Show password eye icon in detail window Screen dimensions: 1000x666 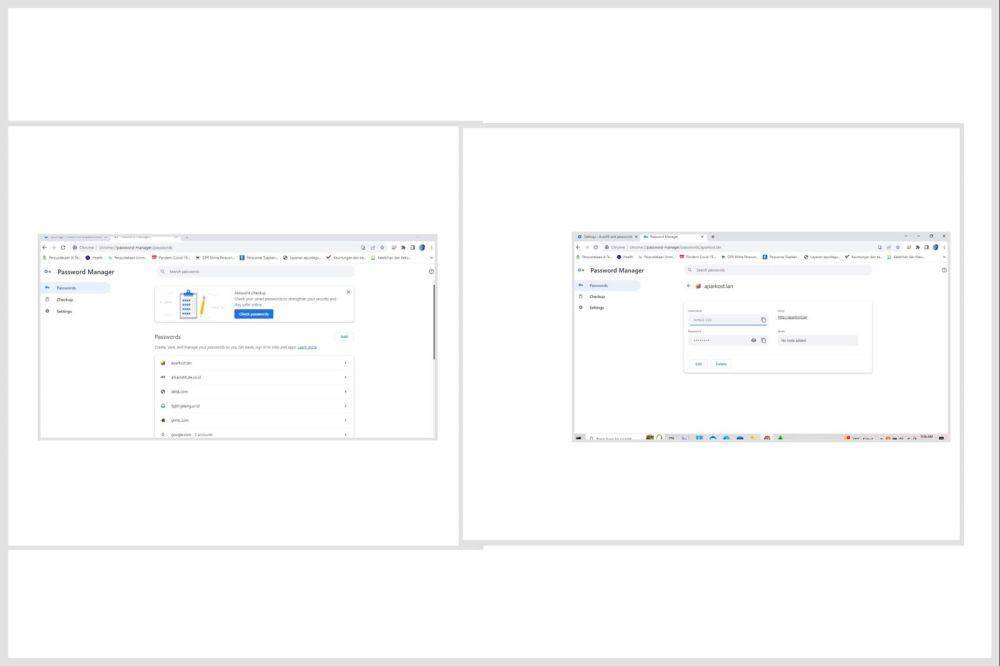point(753,341)
